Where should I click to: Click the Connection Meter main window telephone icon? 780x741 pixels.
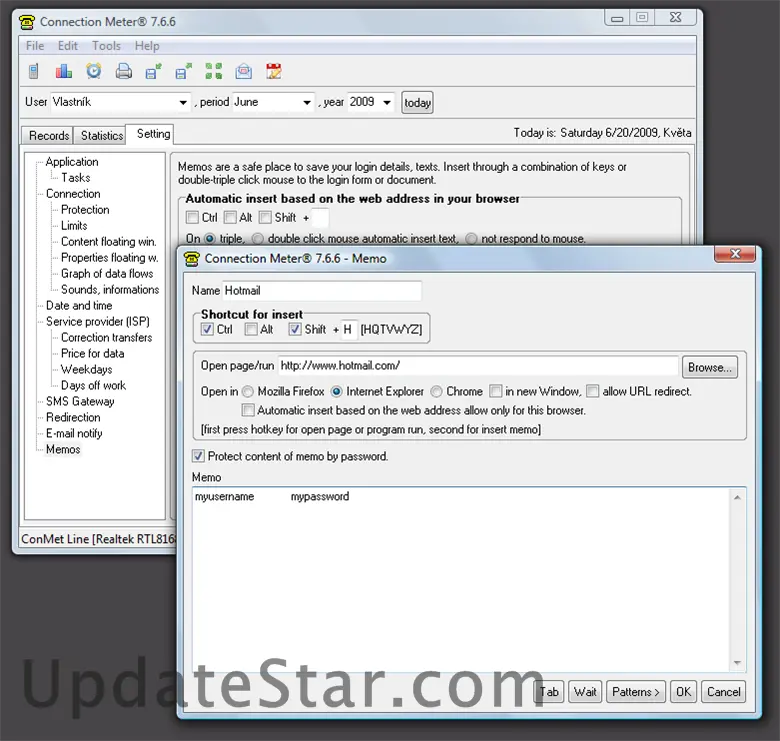point(27,22)
